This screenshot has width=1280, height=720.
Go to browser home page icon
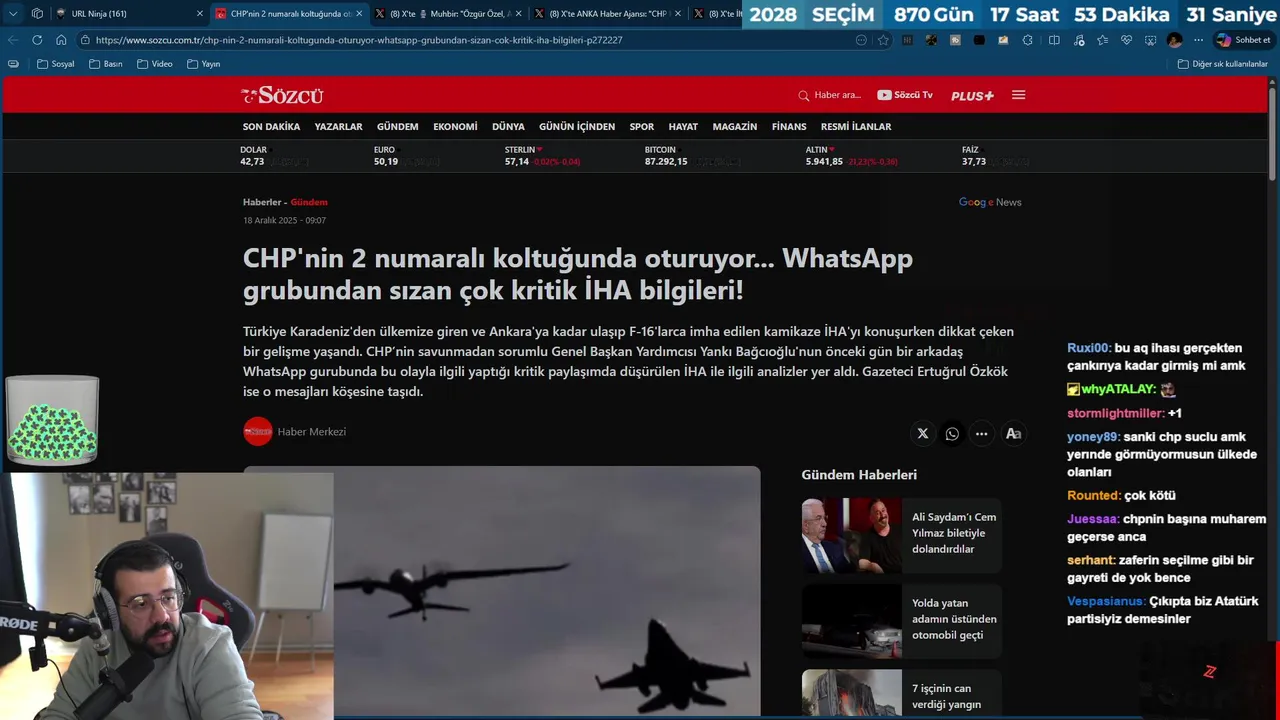61,40
